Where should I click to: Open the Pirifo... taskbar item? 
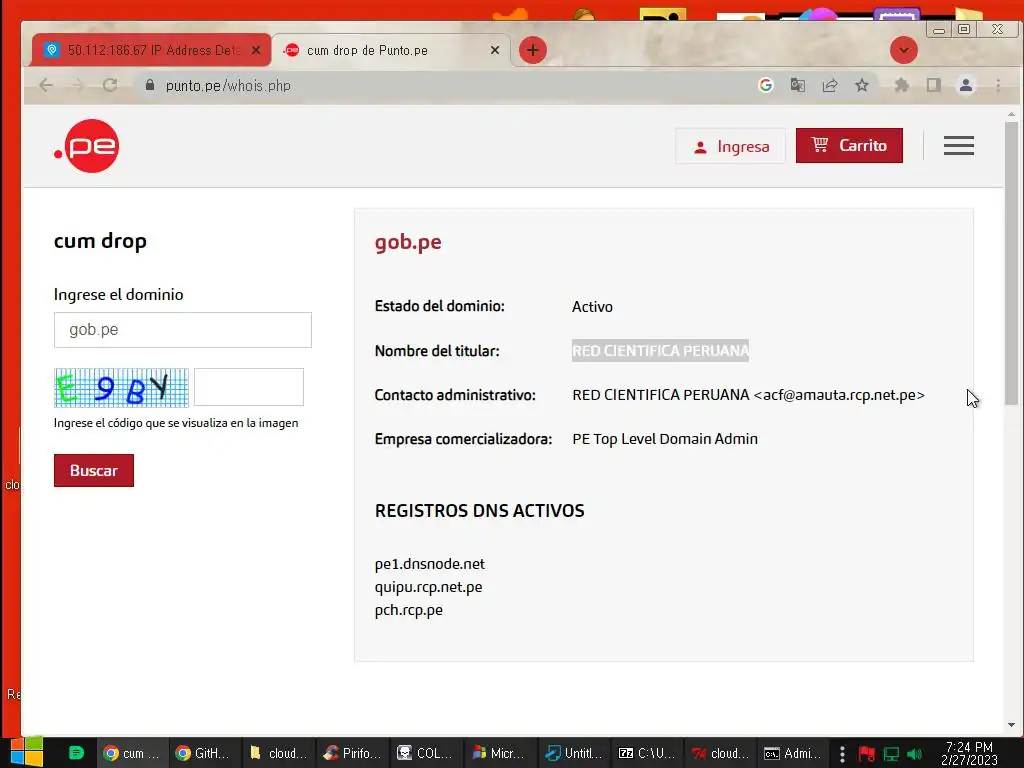pos(353,753)
